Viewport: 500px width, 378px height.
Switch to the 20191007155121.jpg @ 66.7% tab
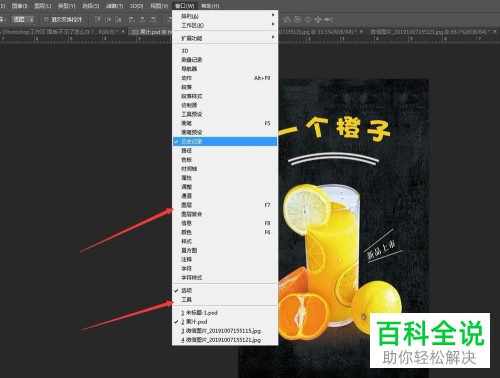[433, 32]
